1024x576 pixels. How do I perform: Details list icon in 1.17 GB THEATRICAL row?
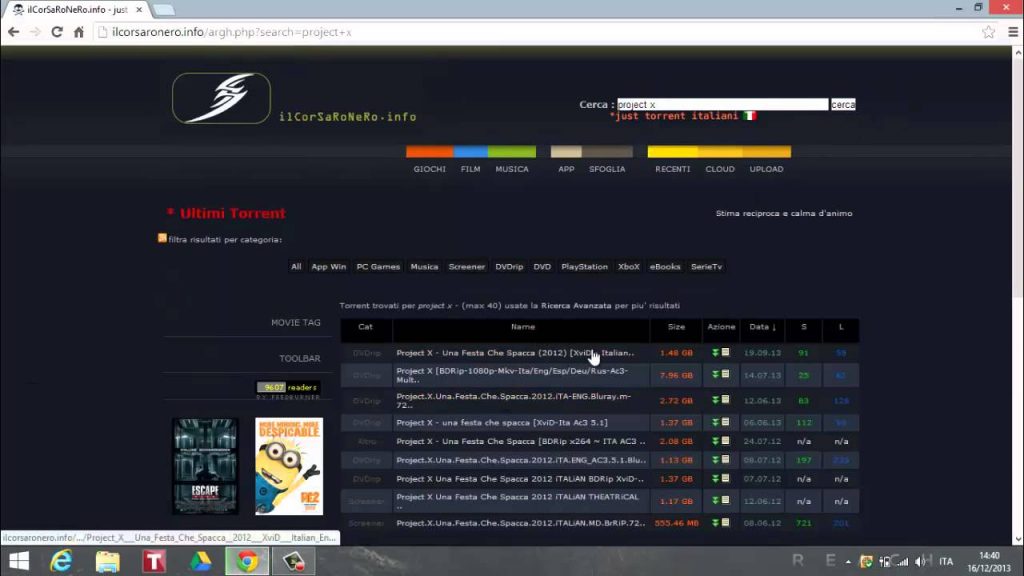point(726,501)
